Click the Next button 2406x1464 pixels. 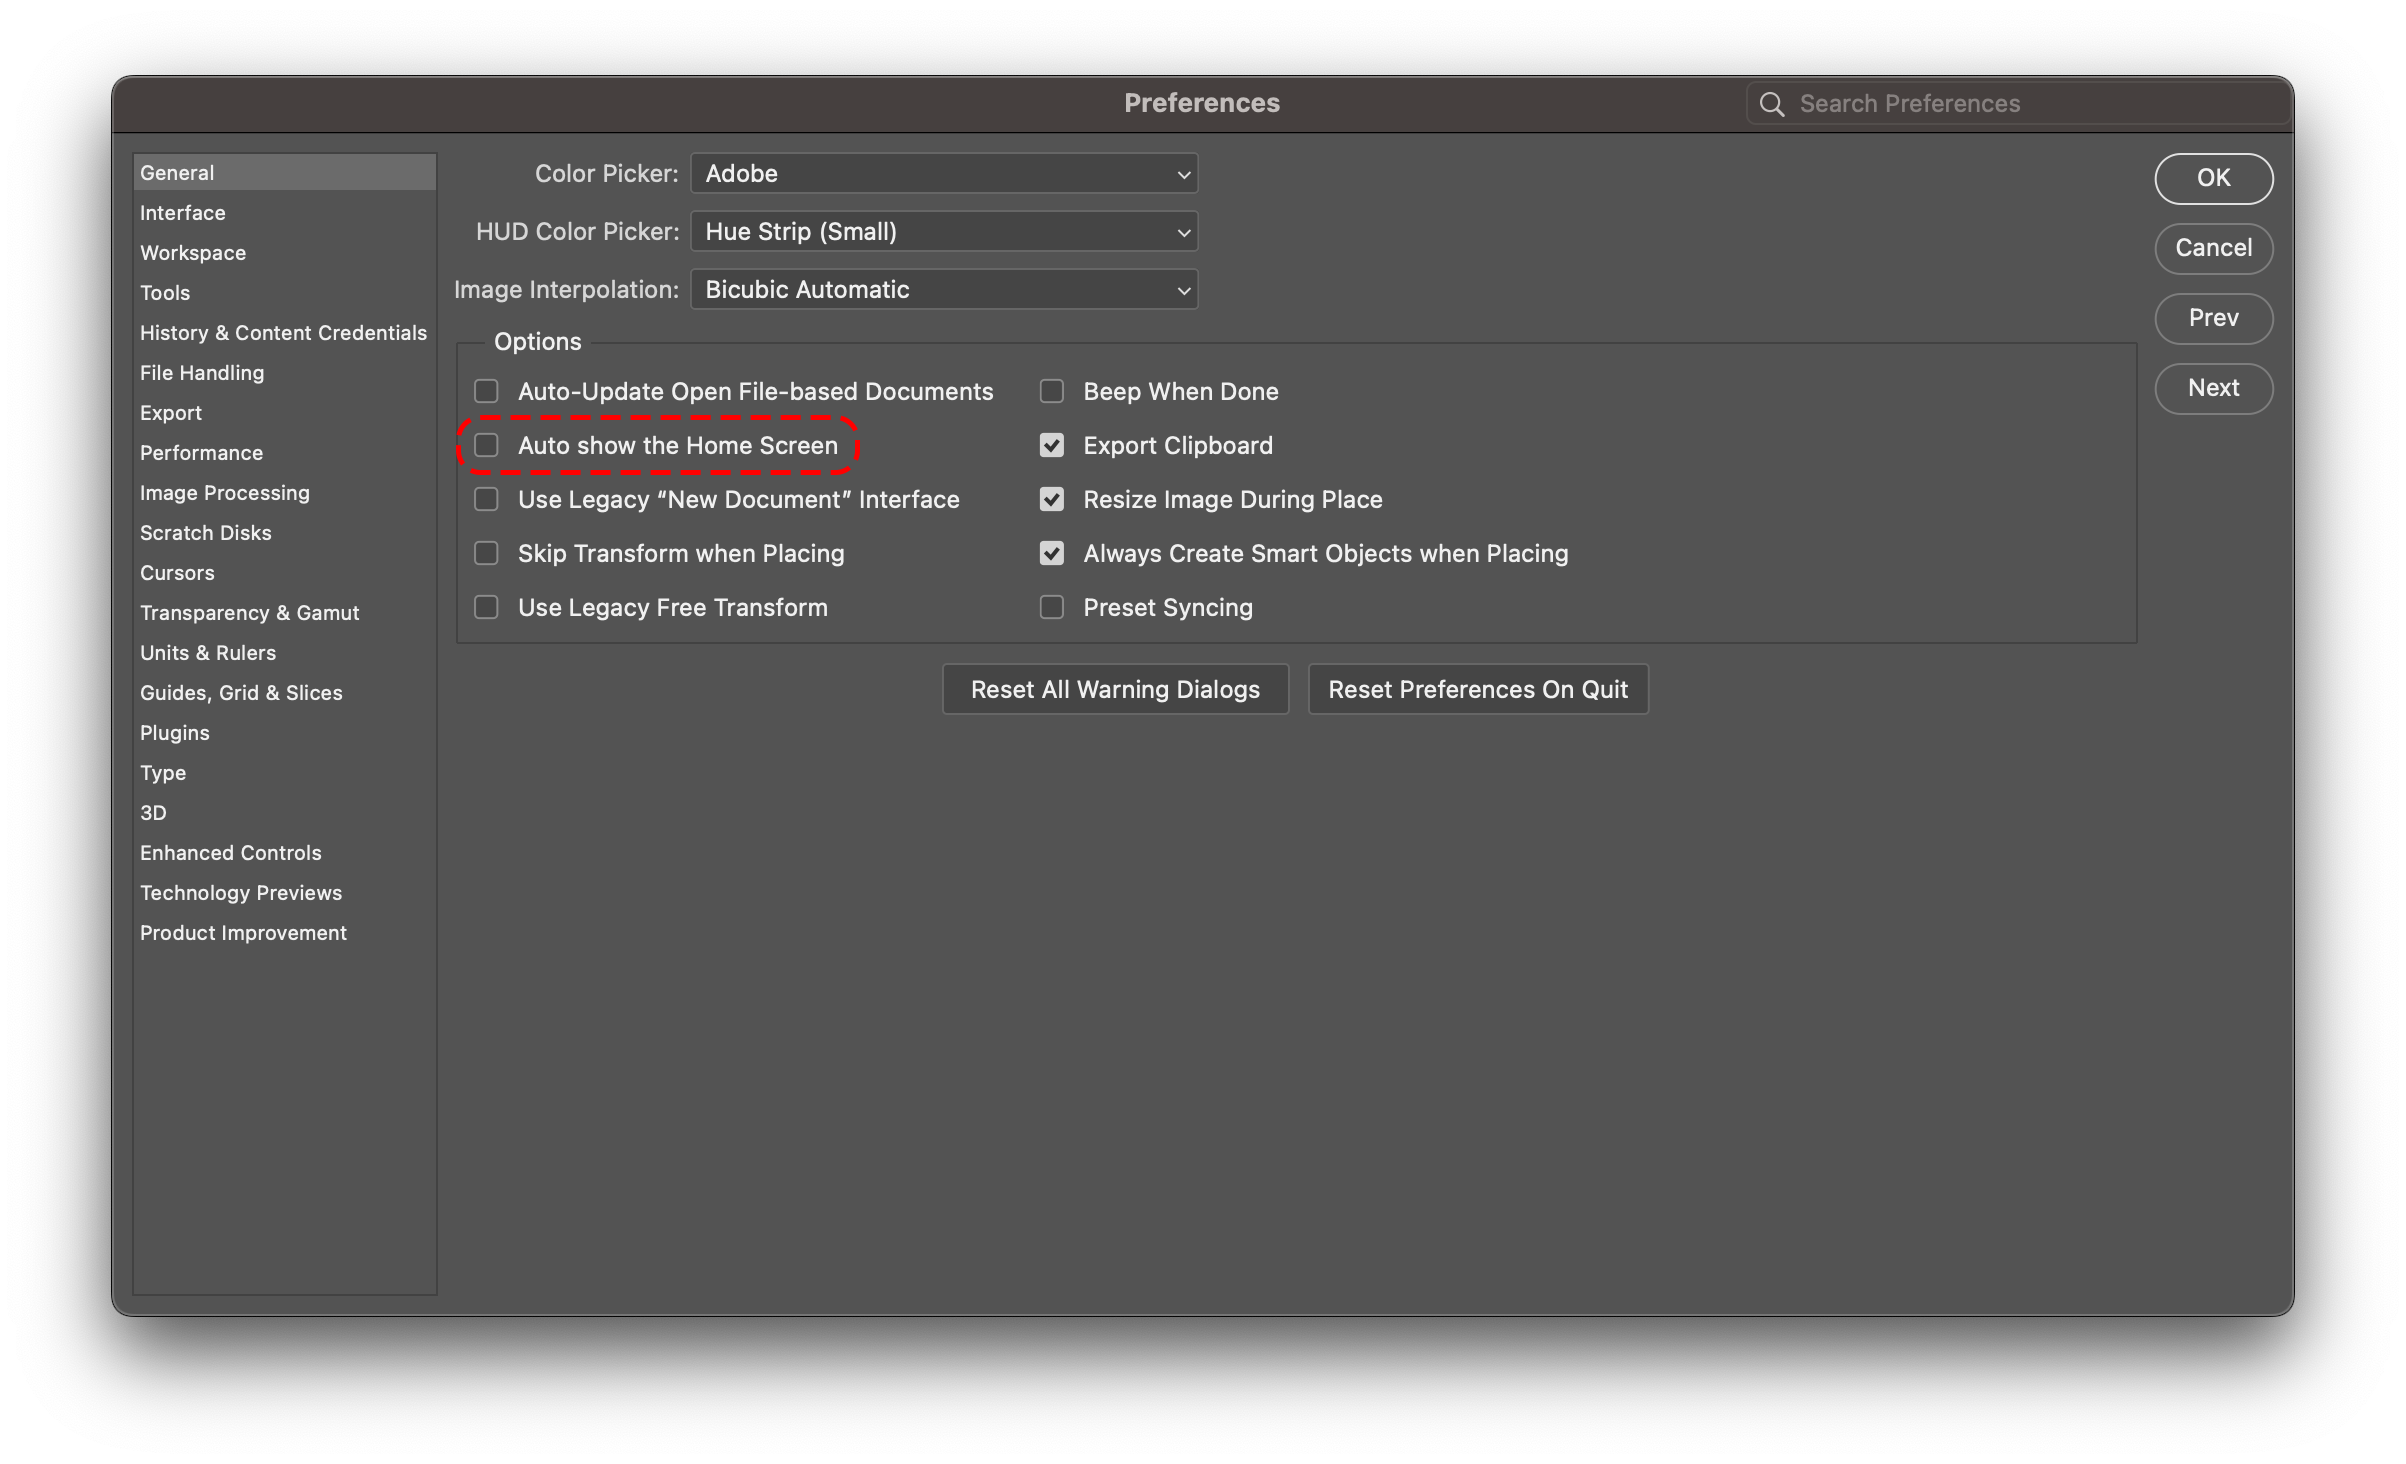coord(2212,388)
